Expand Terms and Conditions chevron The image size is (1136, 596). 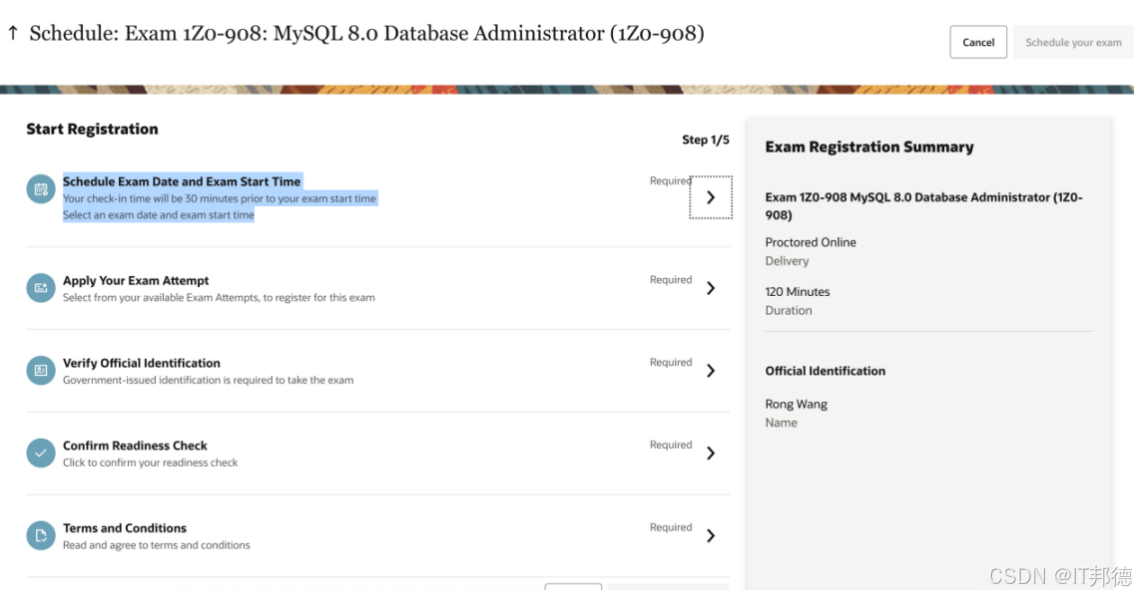pyautogui.click(x=711, y=536)
